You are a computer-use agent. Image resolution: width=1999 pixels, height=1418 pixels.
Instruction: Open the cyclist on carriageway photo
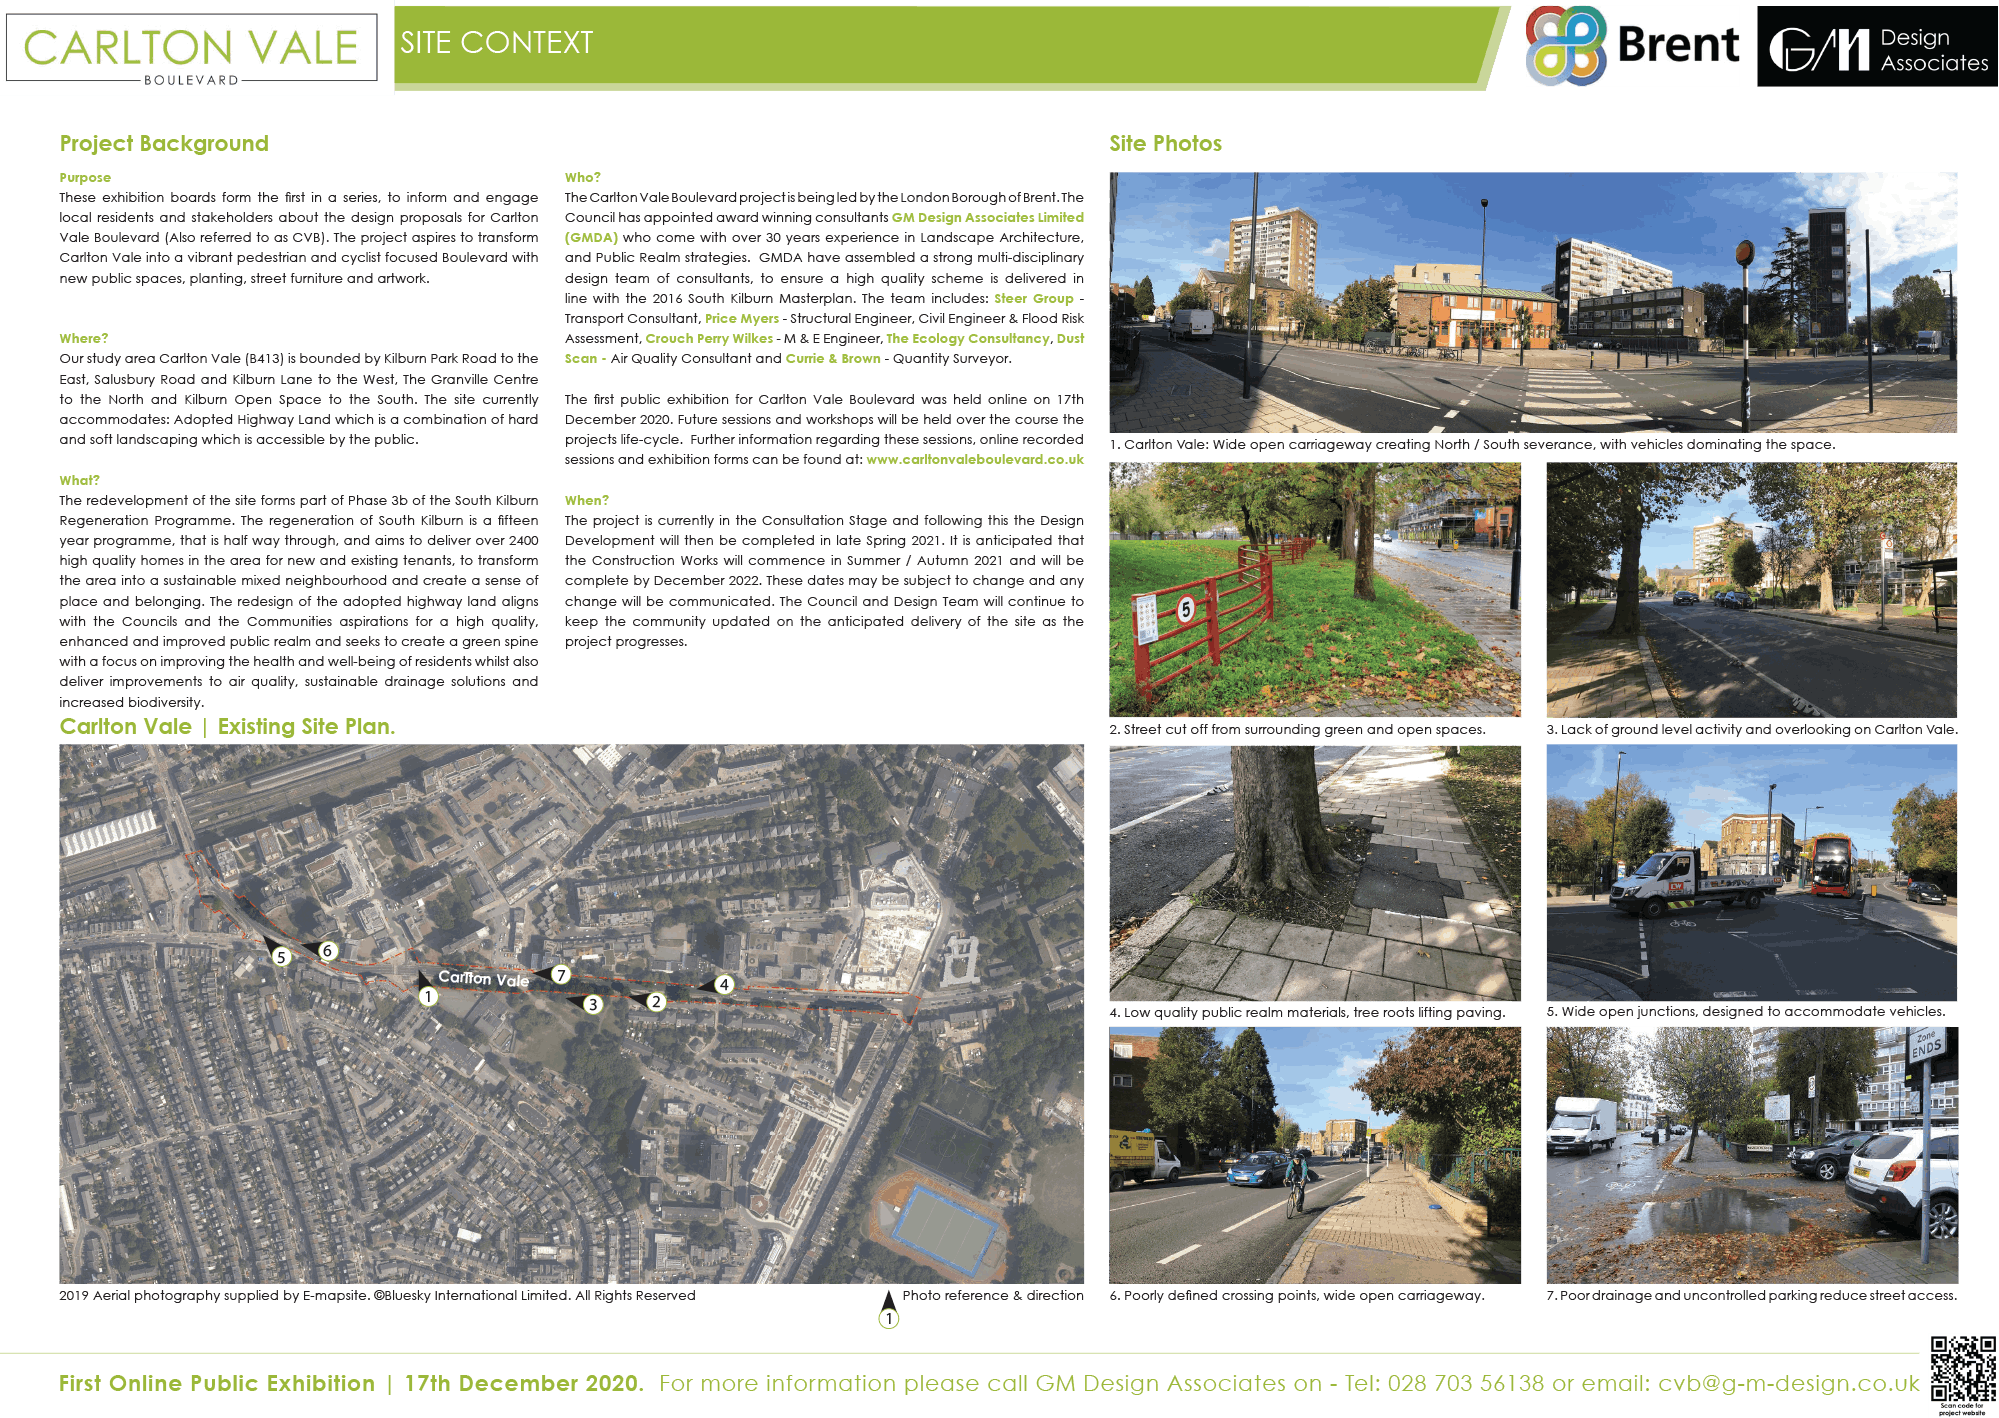[1314, 1155]
